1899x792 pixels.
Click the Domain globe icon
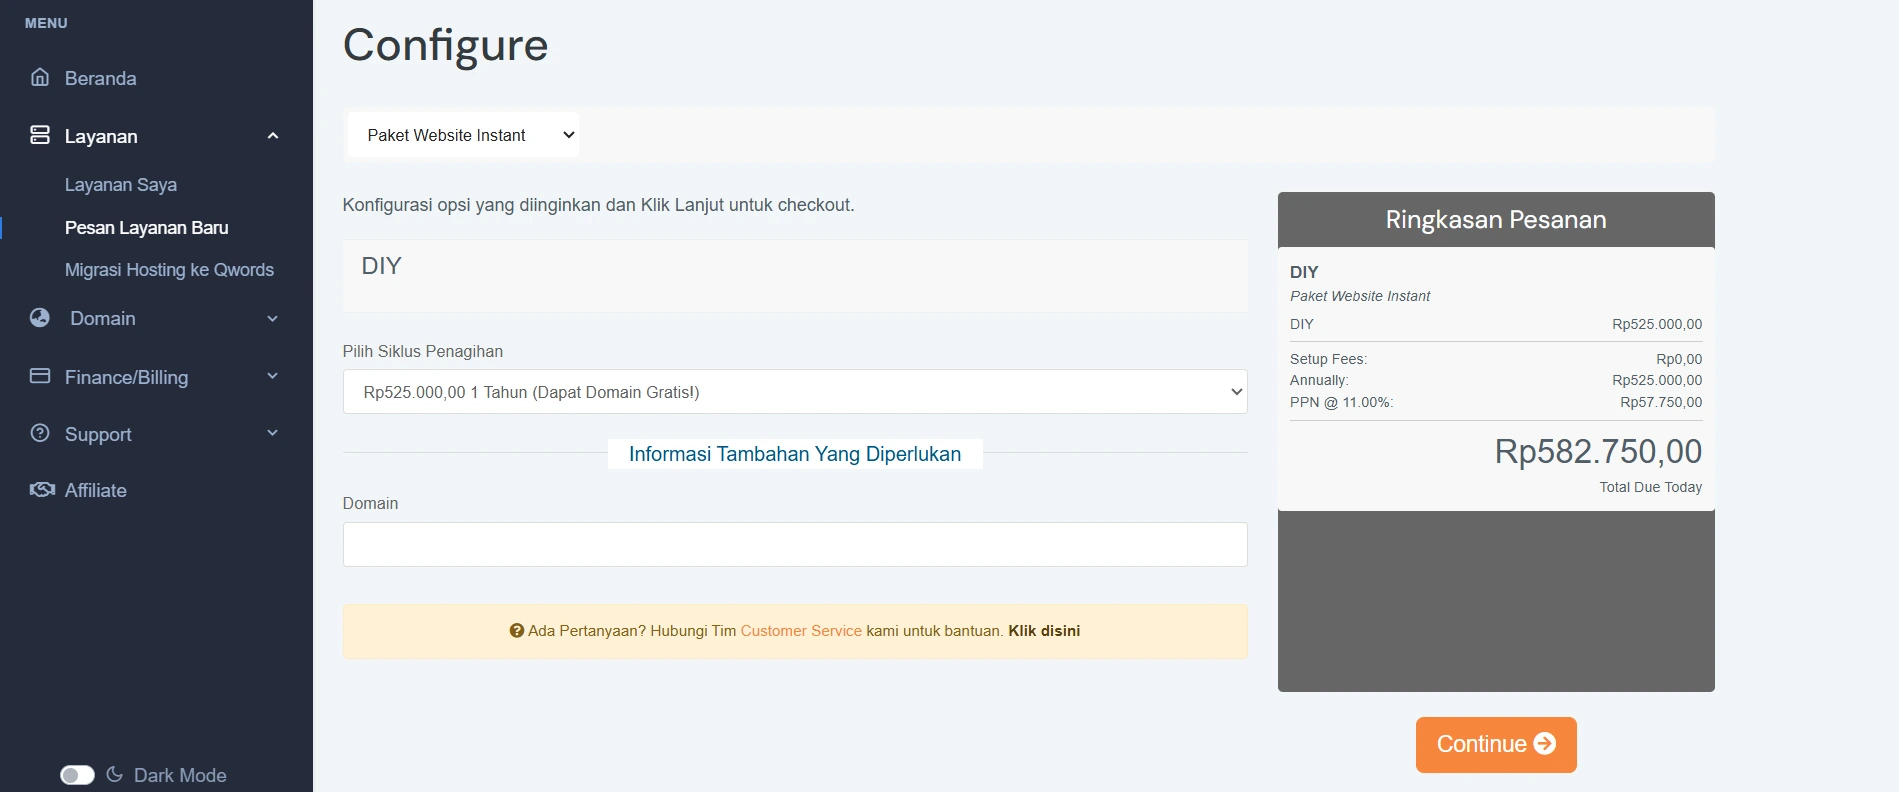(40, 318)
